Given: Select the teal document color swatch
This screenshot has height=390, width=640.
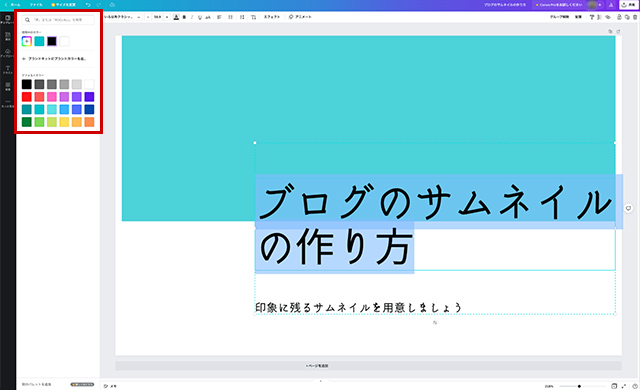Looking at the screenshot, I should click(x=39, y=41).
